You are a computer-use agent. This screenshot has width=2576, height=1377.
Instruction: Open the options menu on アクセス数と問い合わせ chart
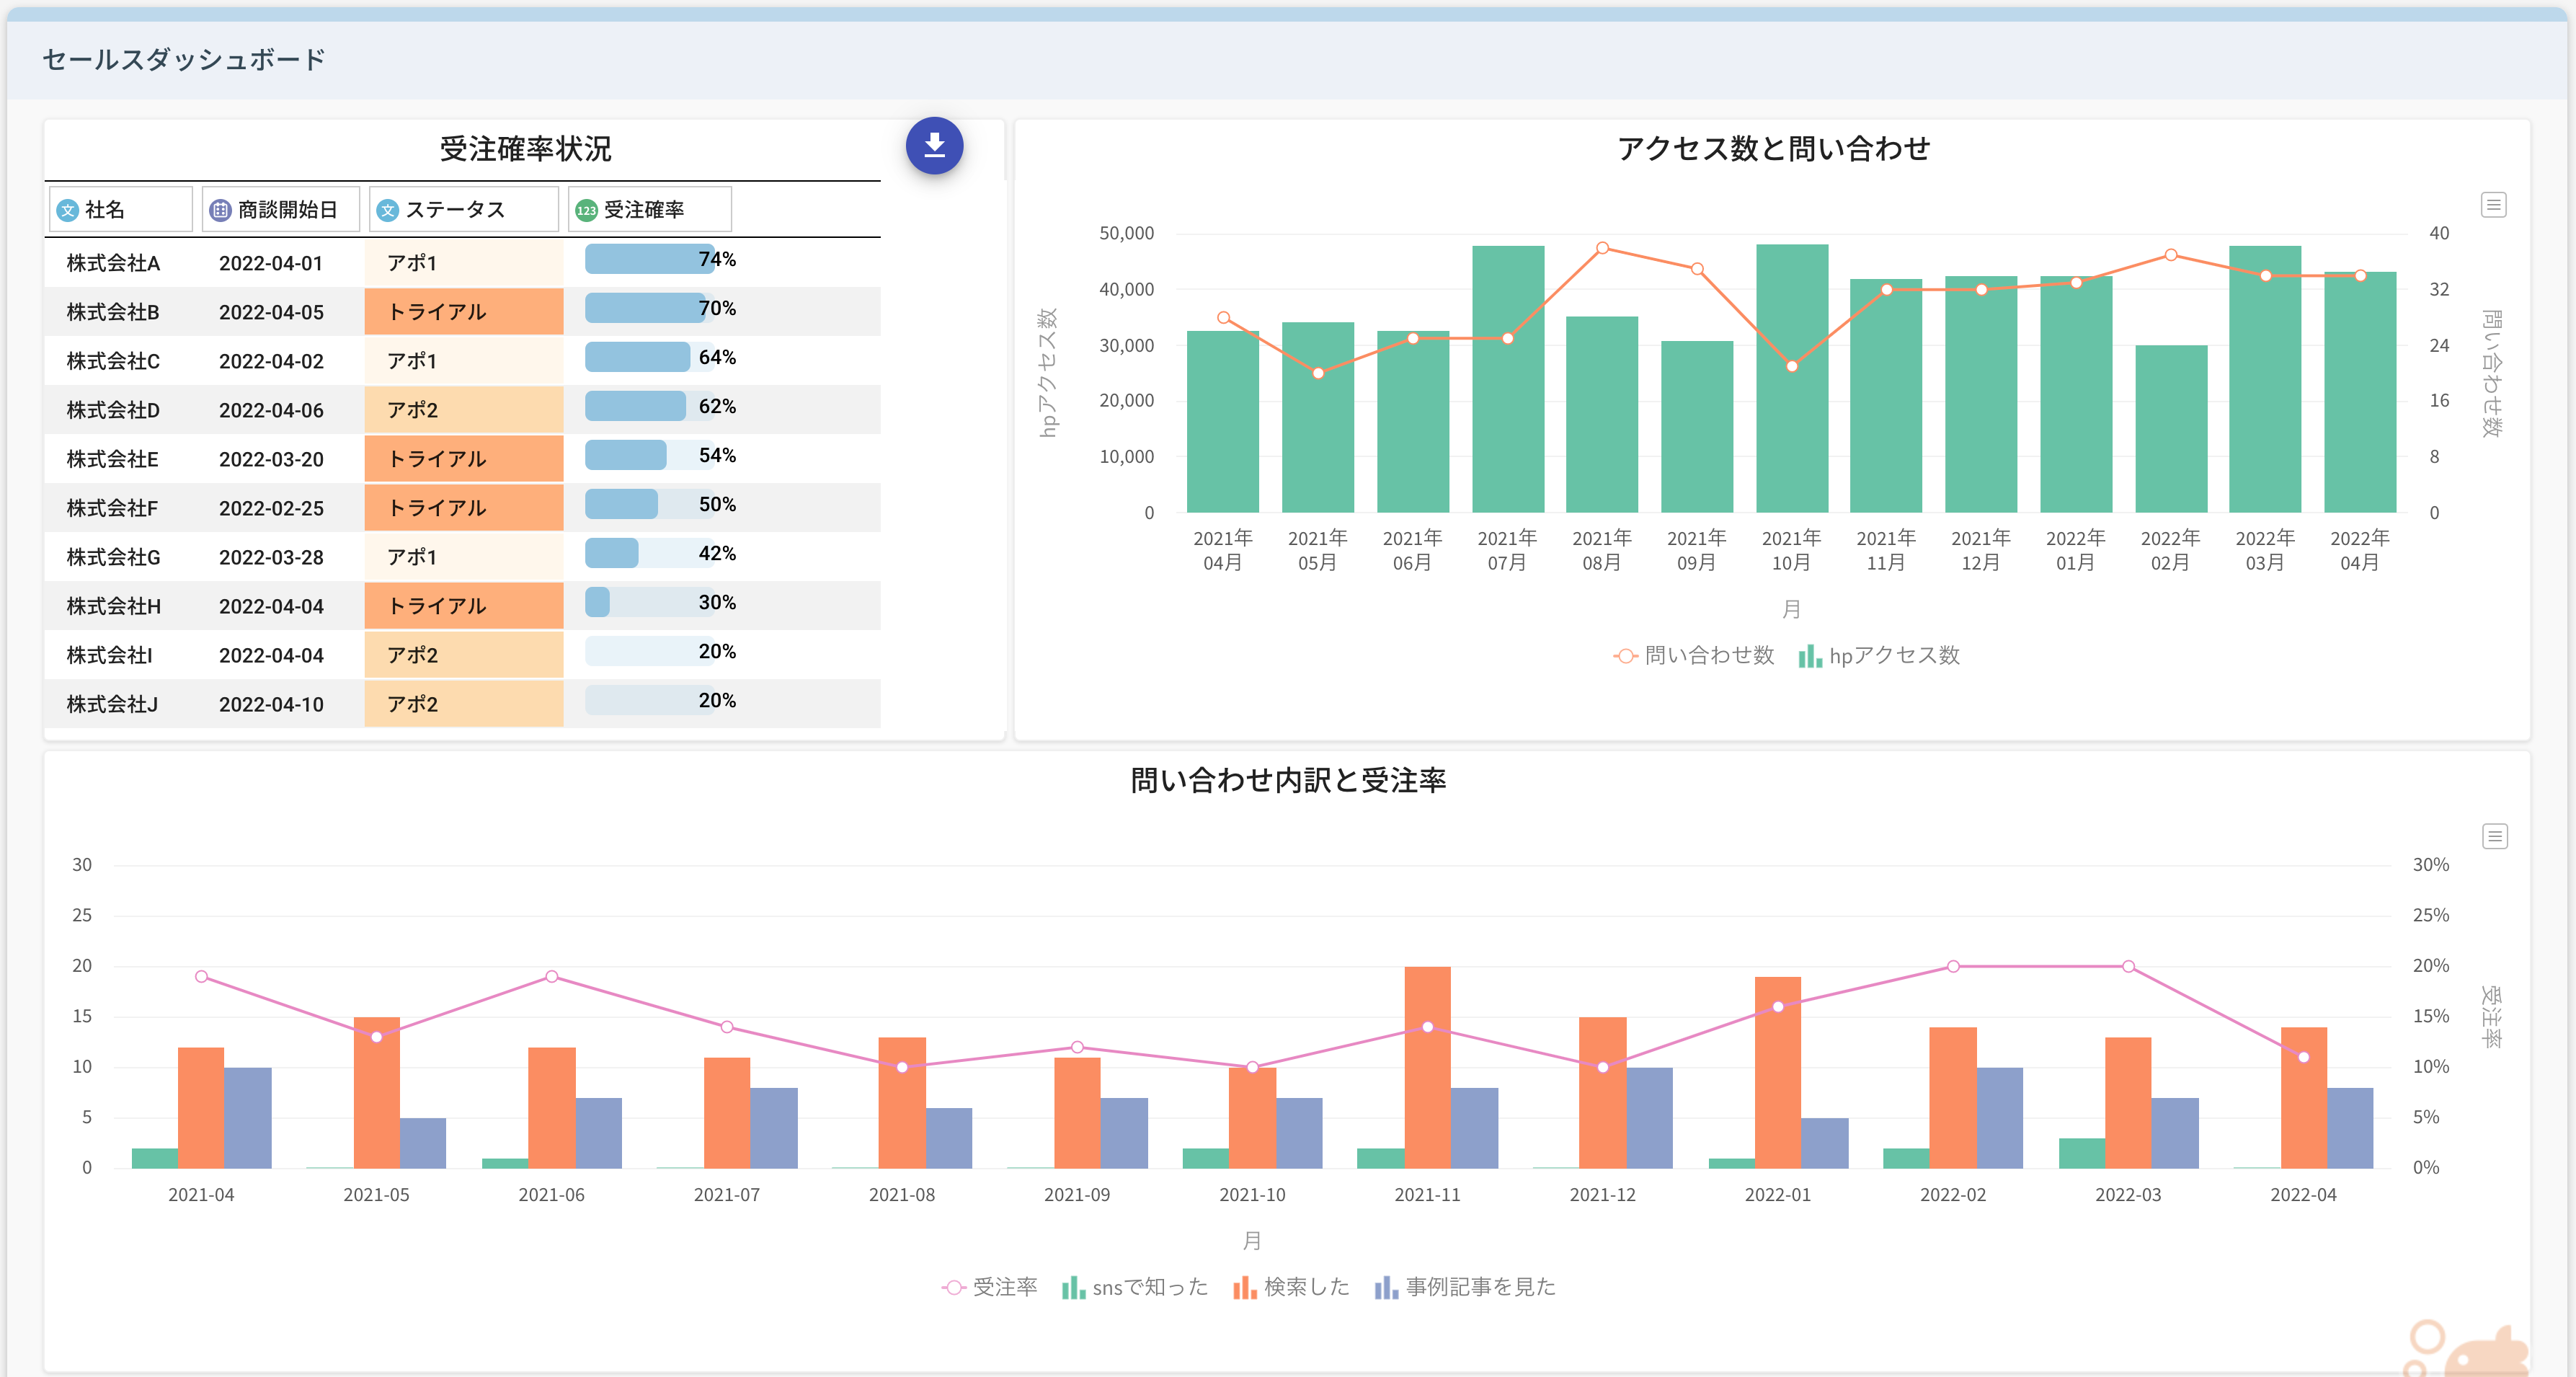pos(2494,204)
